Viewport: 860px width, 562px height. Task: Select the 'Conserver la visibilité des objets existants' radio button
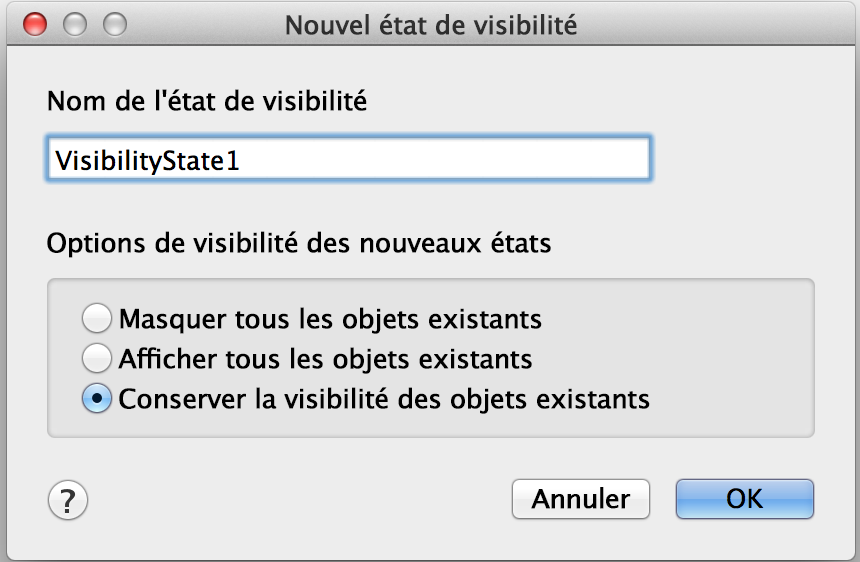pyautogui.click(x=97, y=398)
